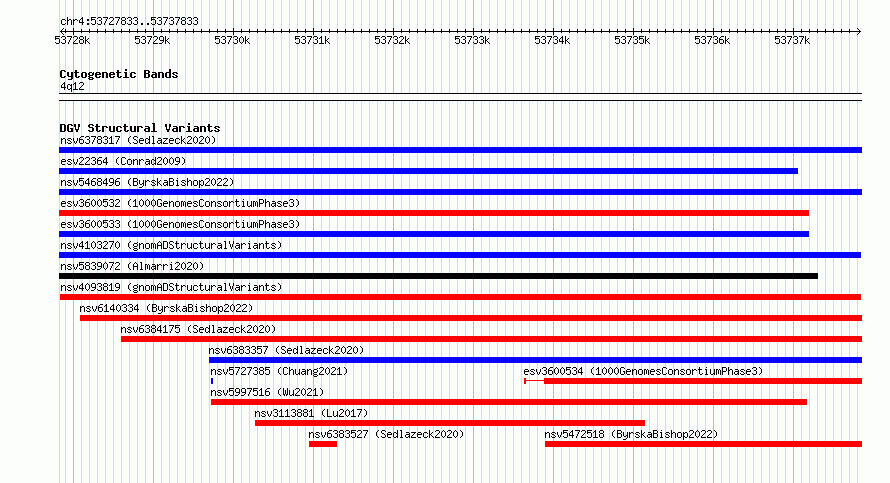The width and height of the screenshot is (890, 483).
Task: Select the blue bar for nsv4103270
Action: pos(460,255)
